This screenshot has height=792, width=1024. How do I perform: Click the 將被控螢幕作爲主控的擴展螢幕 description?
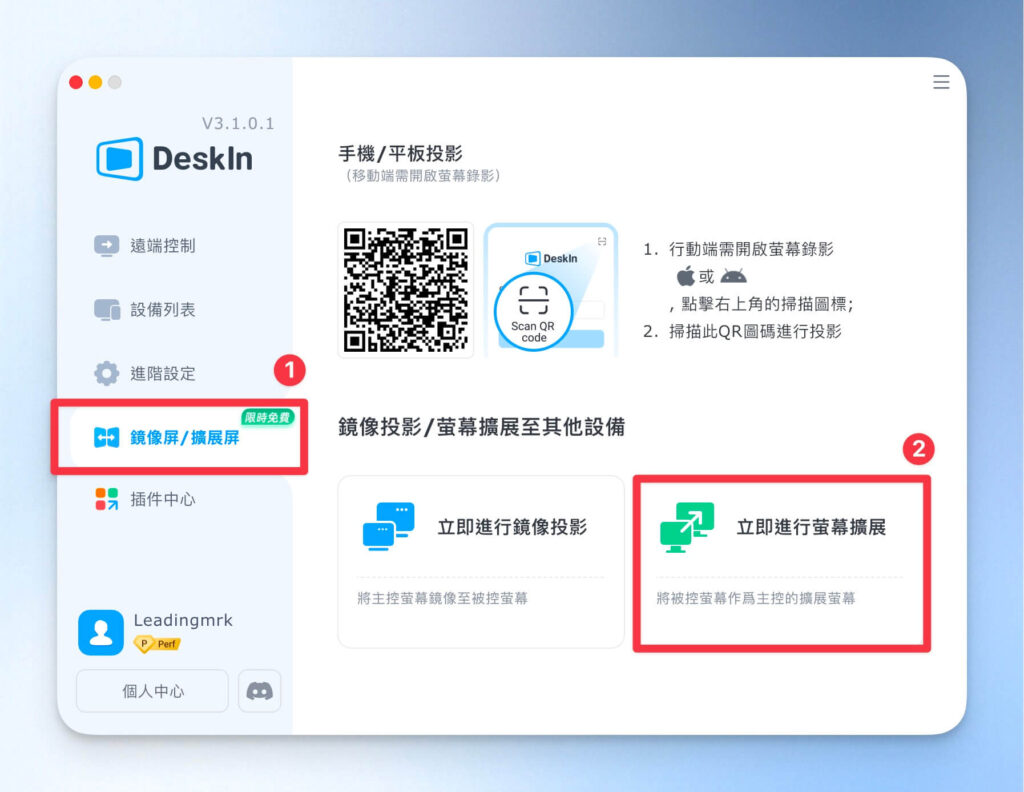click(756, 598)
